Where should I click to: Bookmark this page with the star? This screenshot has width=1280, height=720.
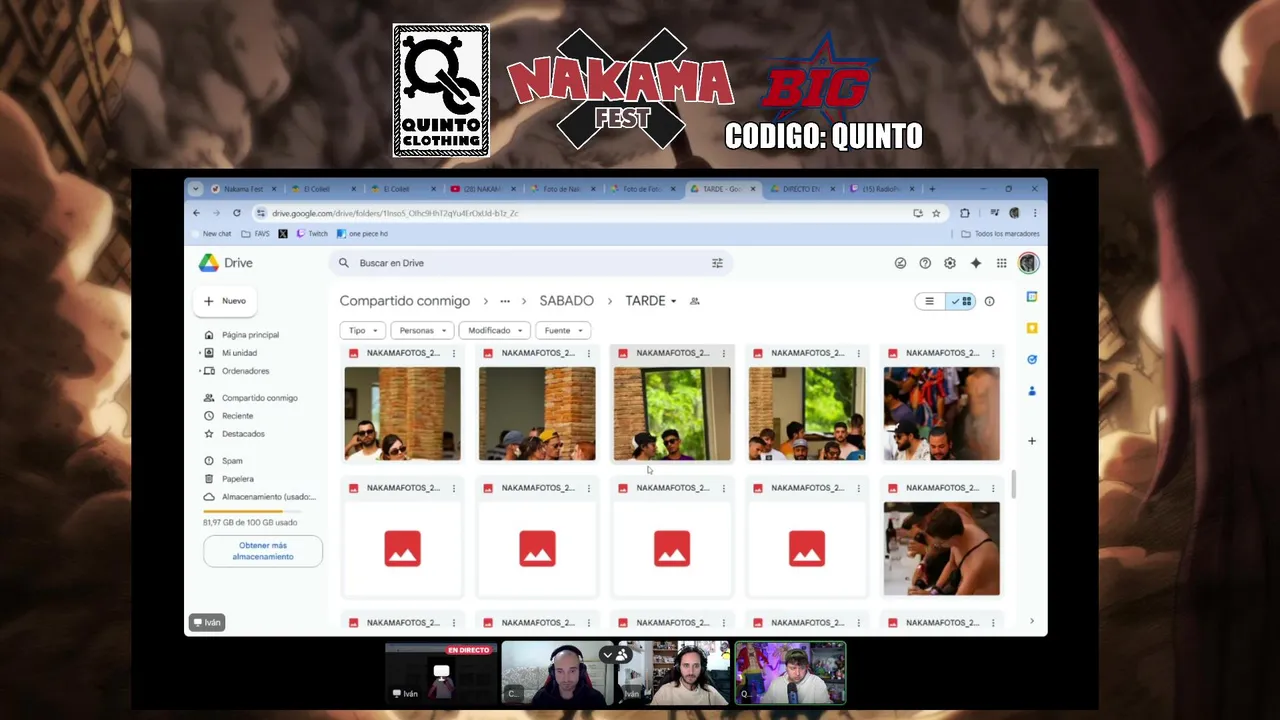pos(936,213)
